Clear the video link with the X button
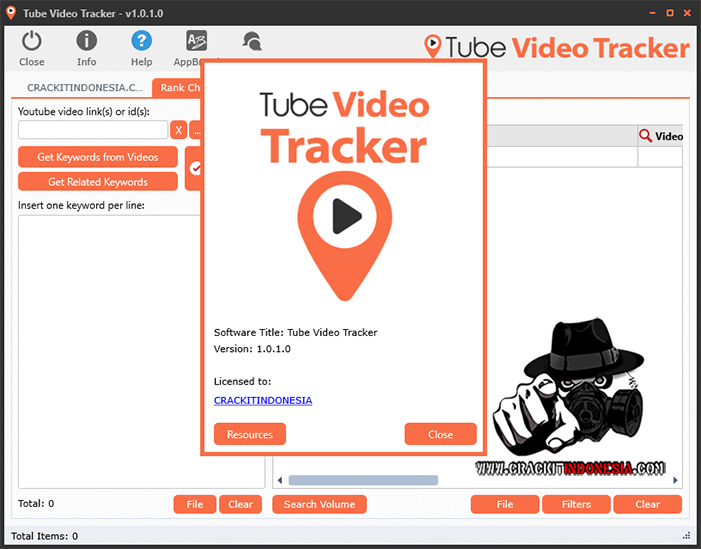 tap(179, 130)
